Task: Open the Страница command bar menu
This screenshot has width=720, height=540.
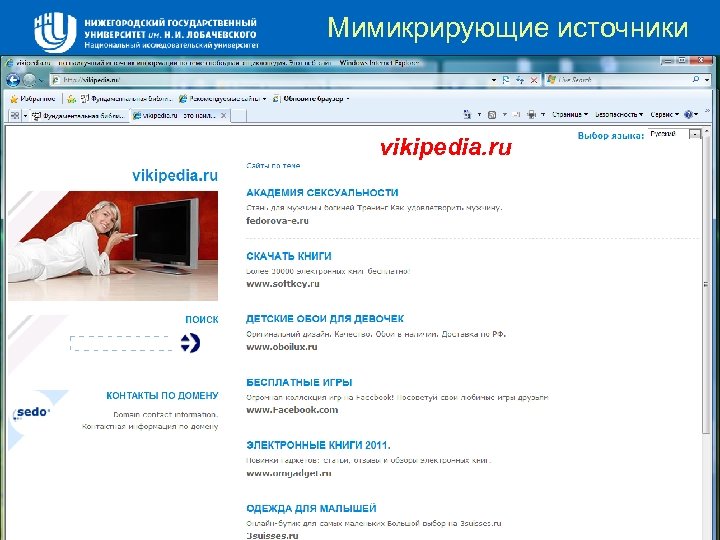Action: tap(570, 115)
